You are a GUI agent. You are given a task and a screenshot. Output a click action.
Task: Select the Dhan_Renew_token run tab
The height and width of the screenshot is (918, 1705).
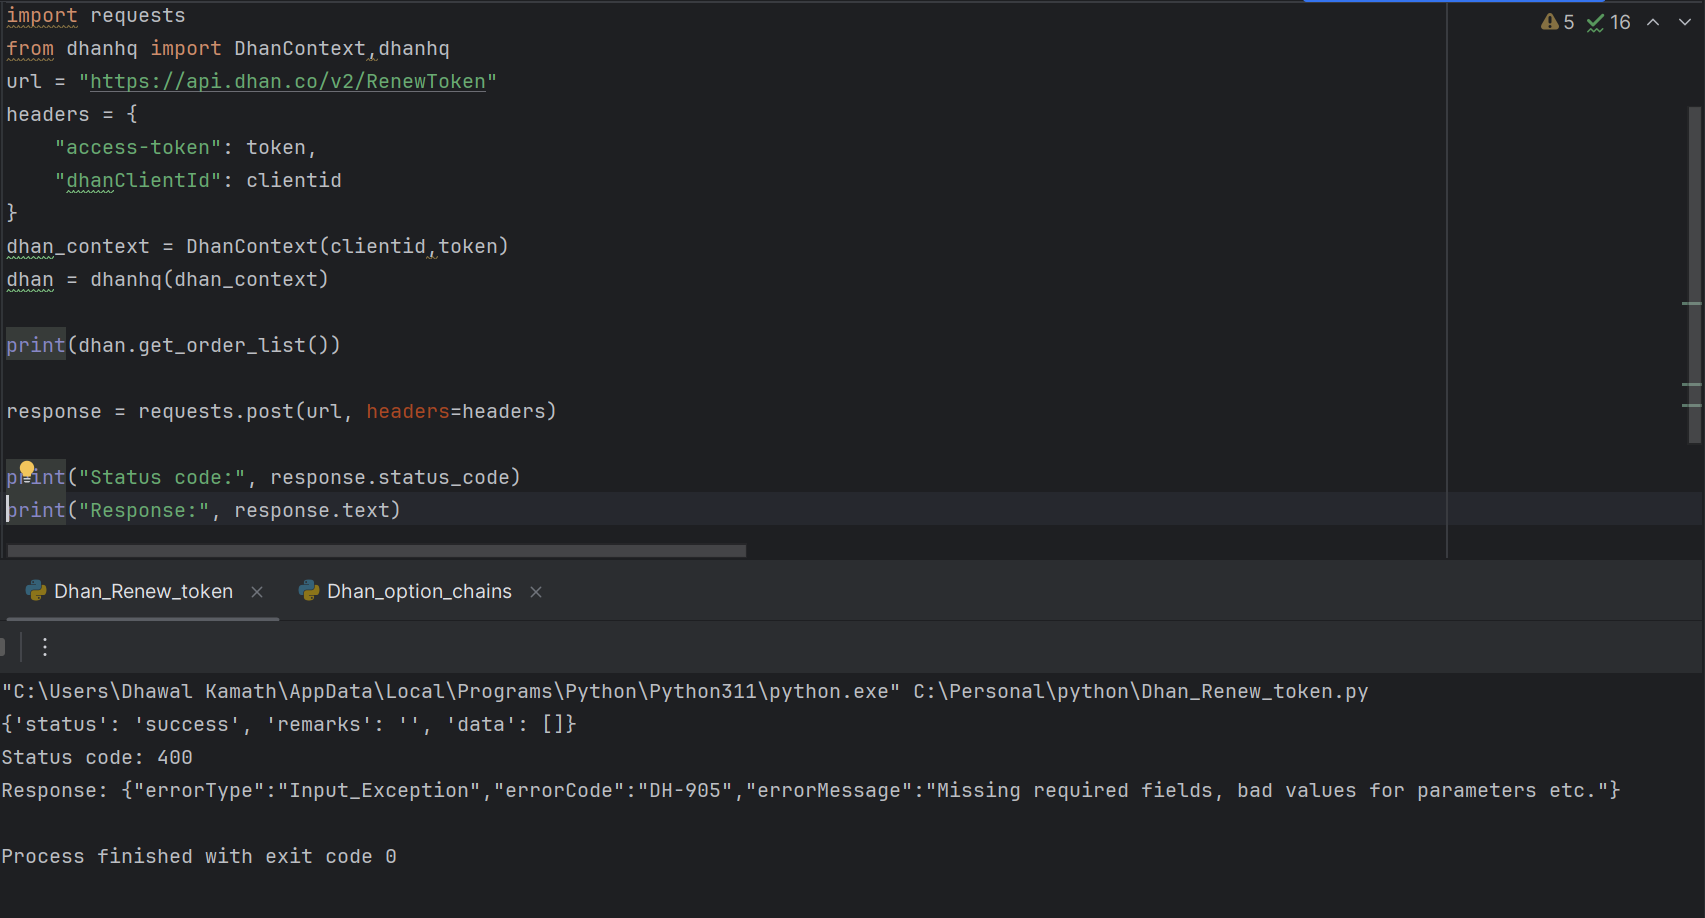(143, 591)
